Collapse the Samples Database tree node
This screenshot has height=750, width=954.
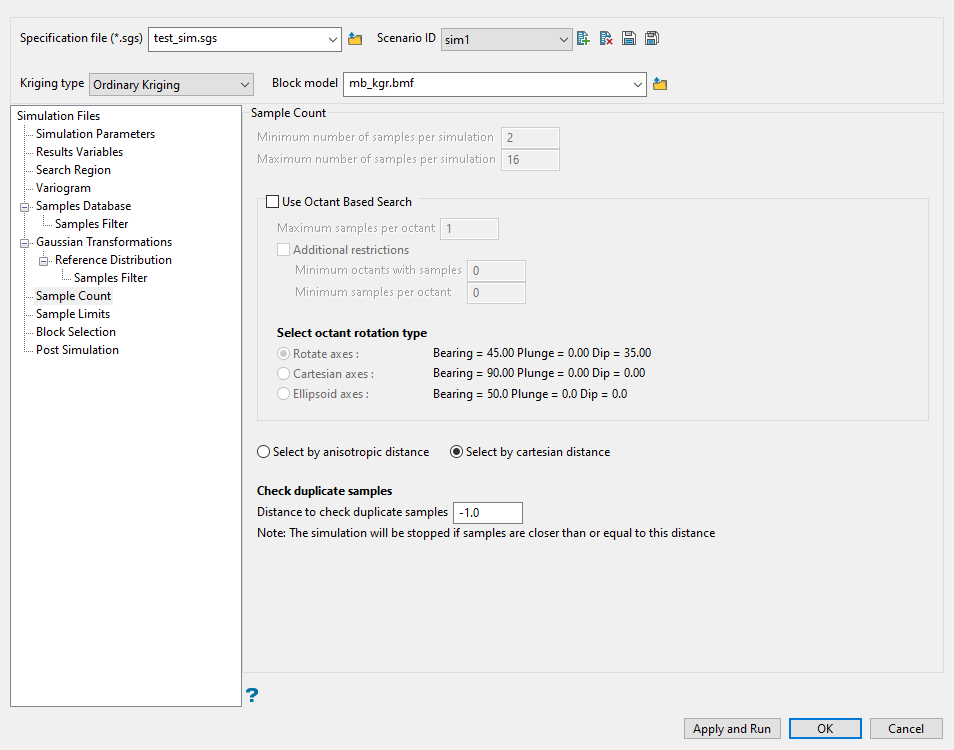[x=25, y=206]
